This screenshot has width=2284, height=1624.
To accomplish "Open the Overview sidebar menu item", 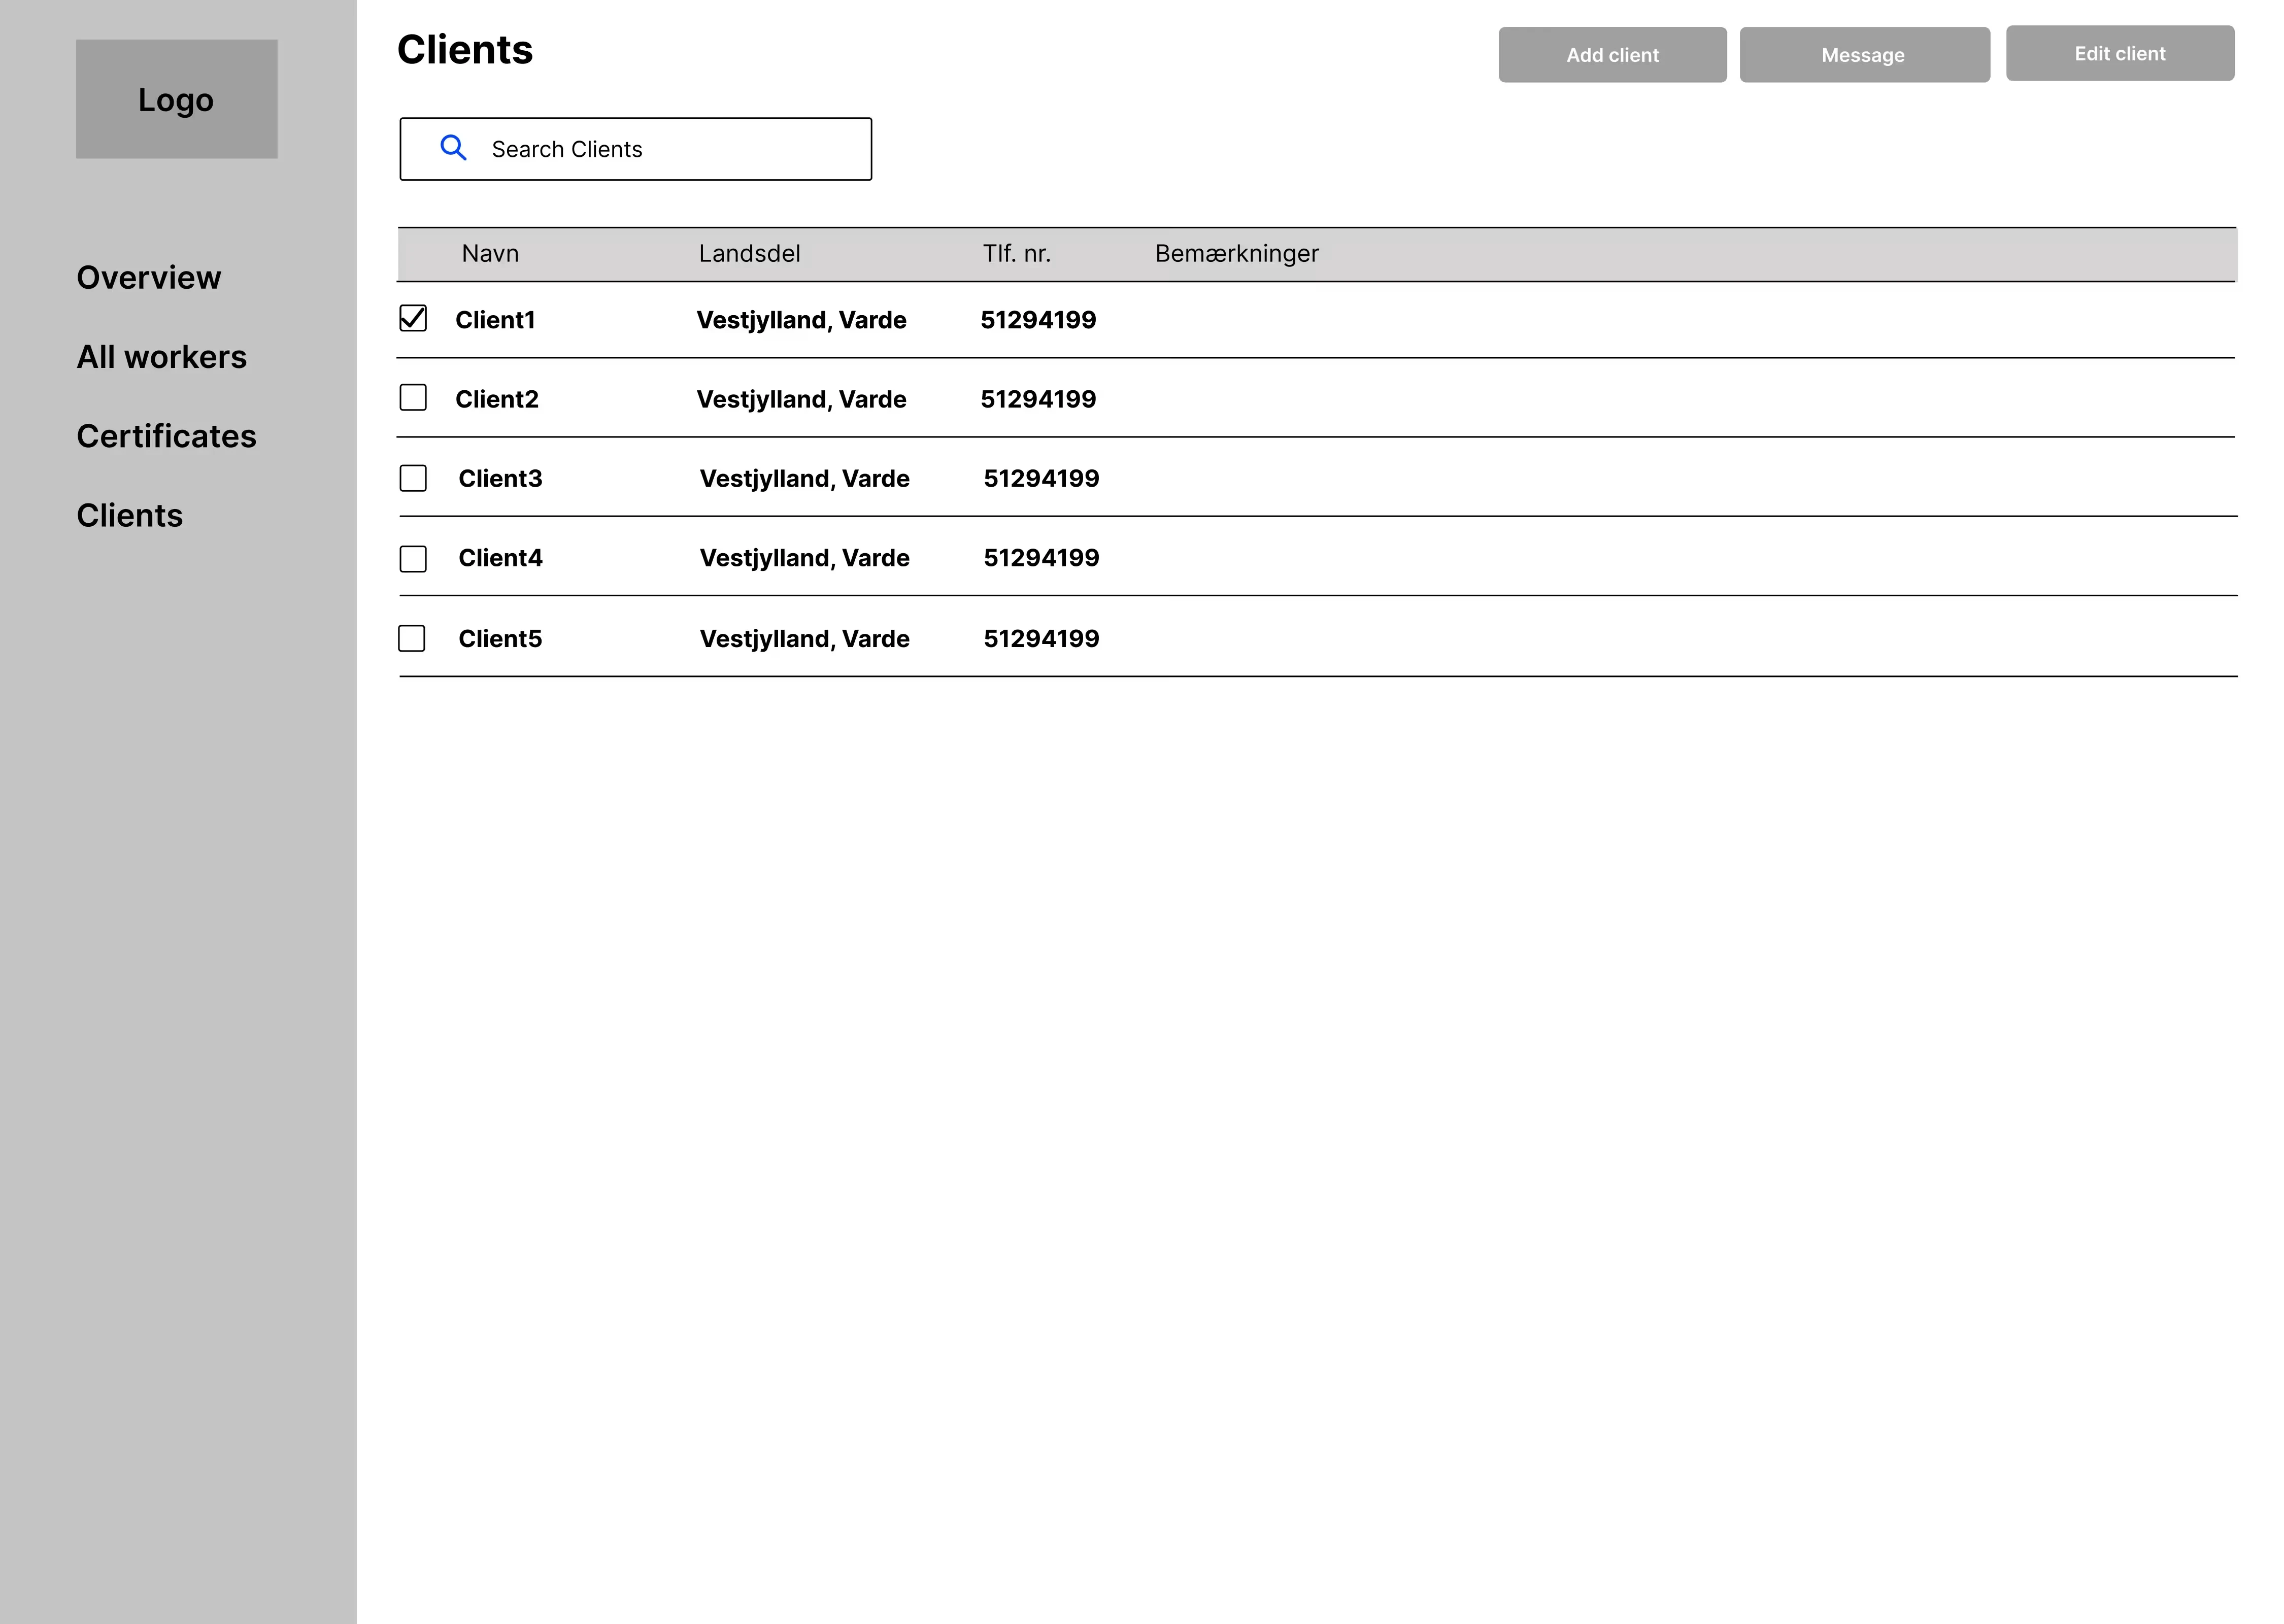I will (149, 277).
